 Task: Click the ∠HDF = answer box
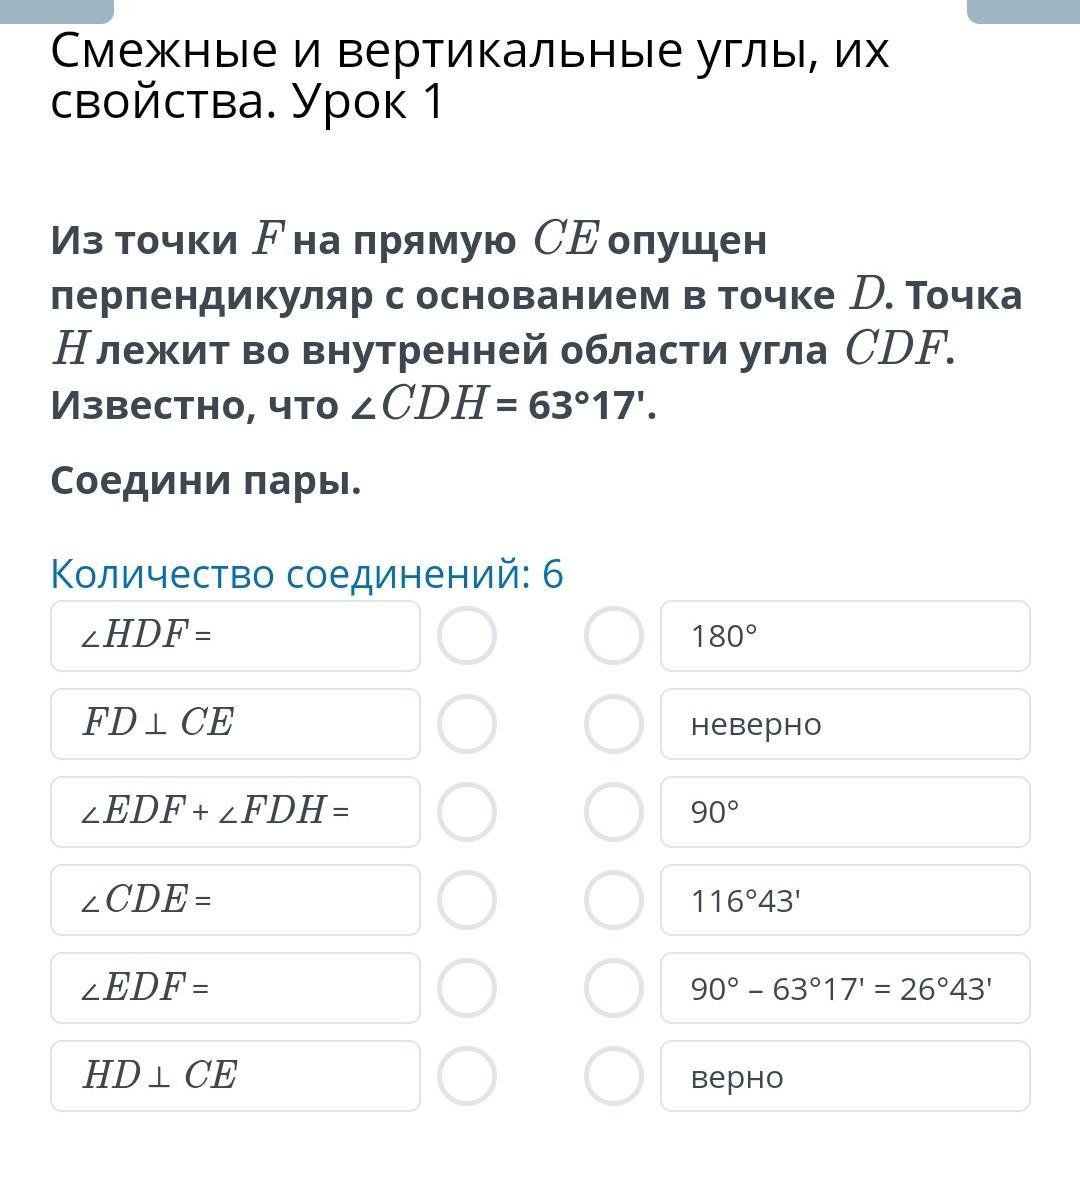tap(235, 636)
